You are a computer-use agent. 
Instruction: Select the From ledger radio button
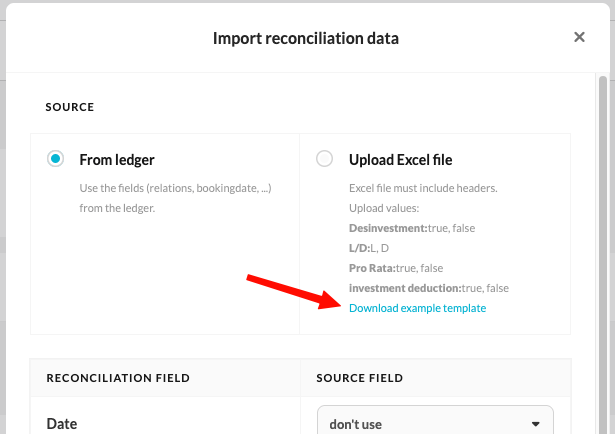56,159
